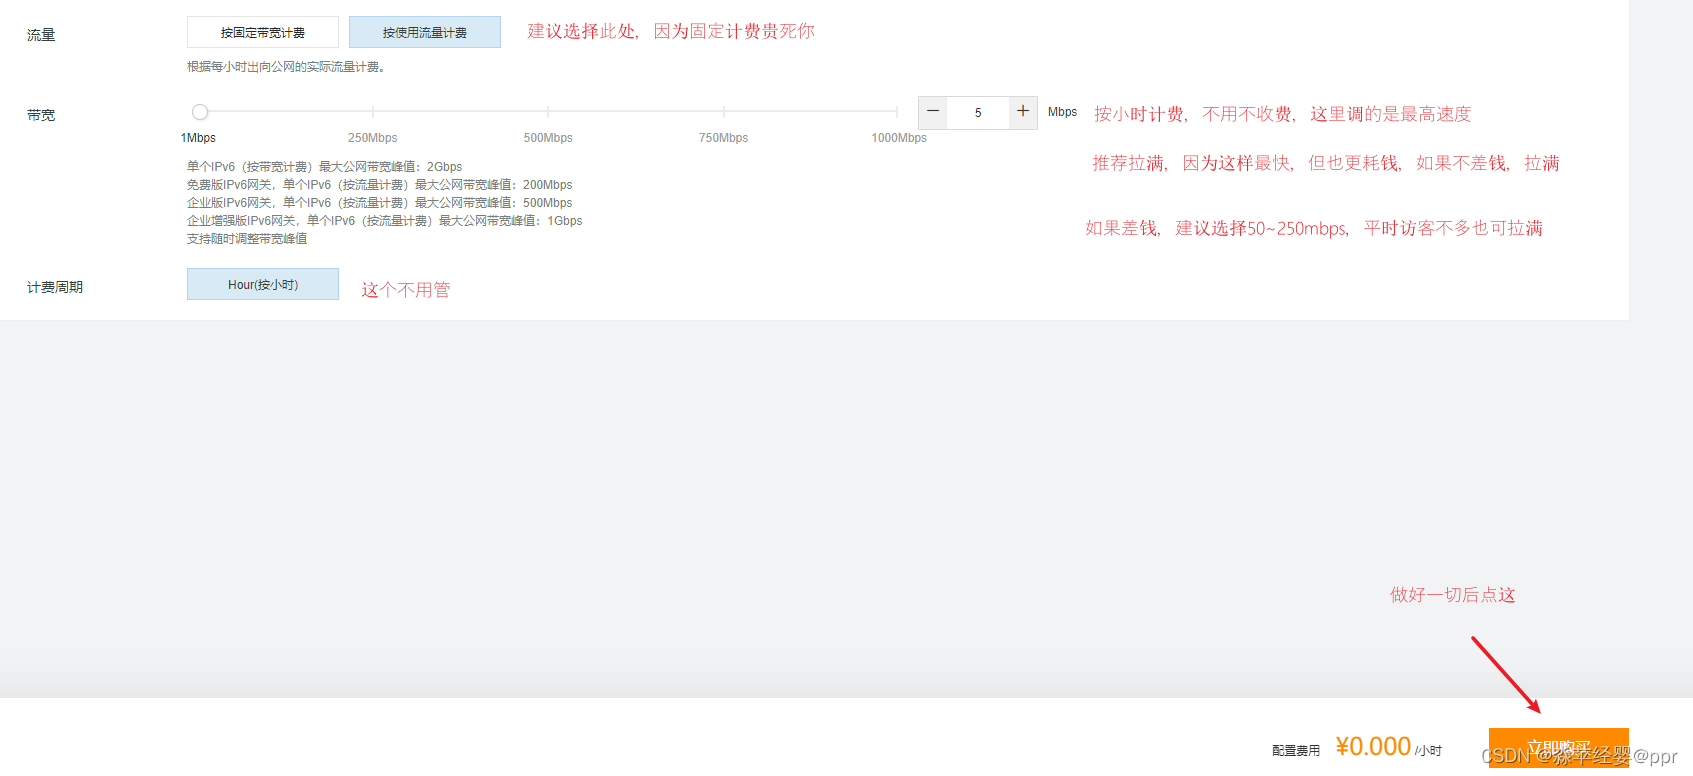Click the 750Mbps label under slider
Viewport: 1693px width, 776px height.
coord(723,138)
